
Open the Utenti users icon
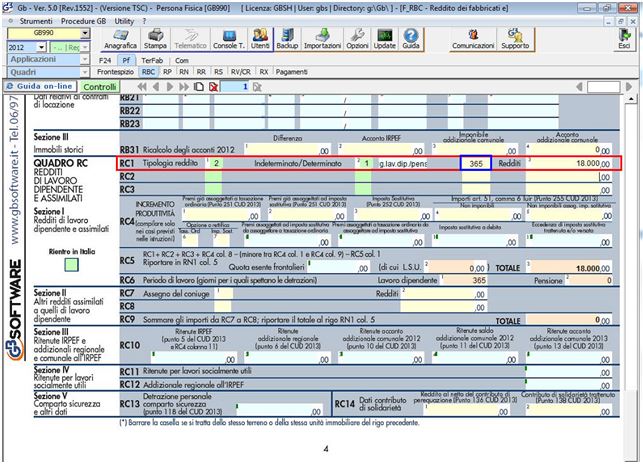coord(260,39)
